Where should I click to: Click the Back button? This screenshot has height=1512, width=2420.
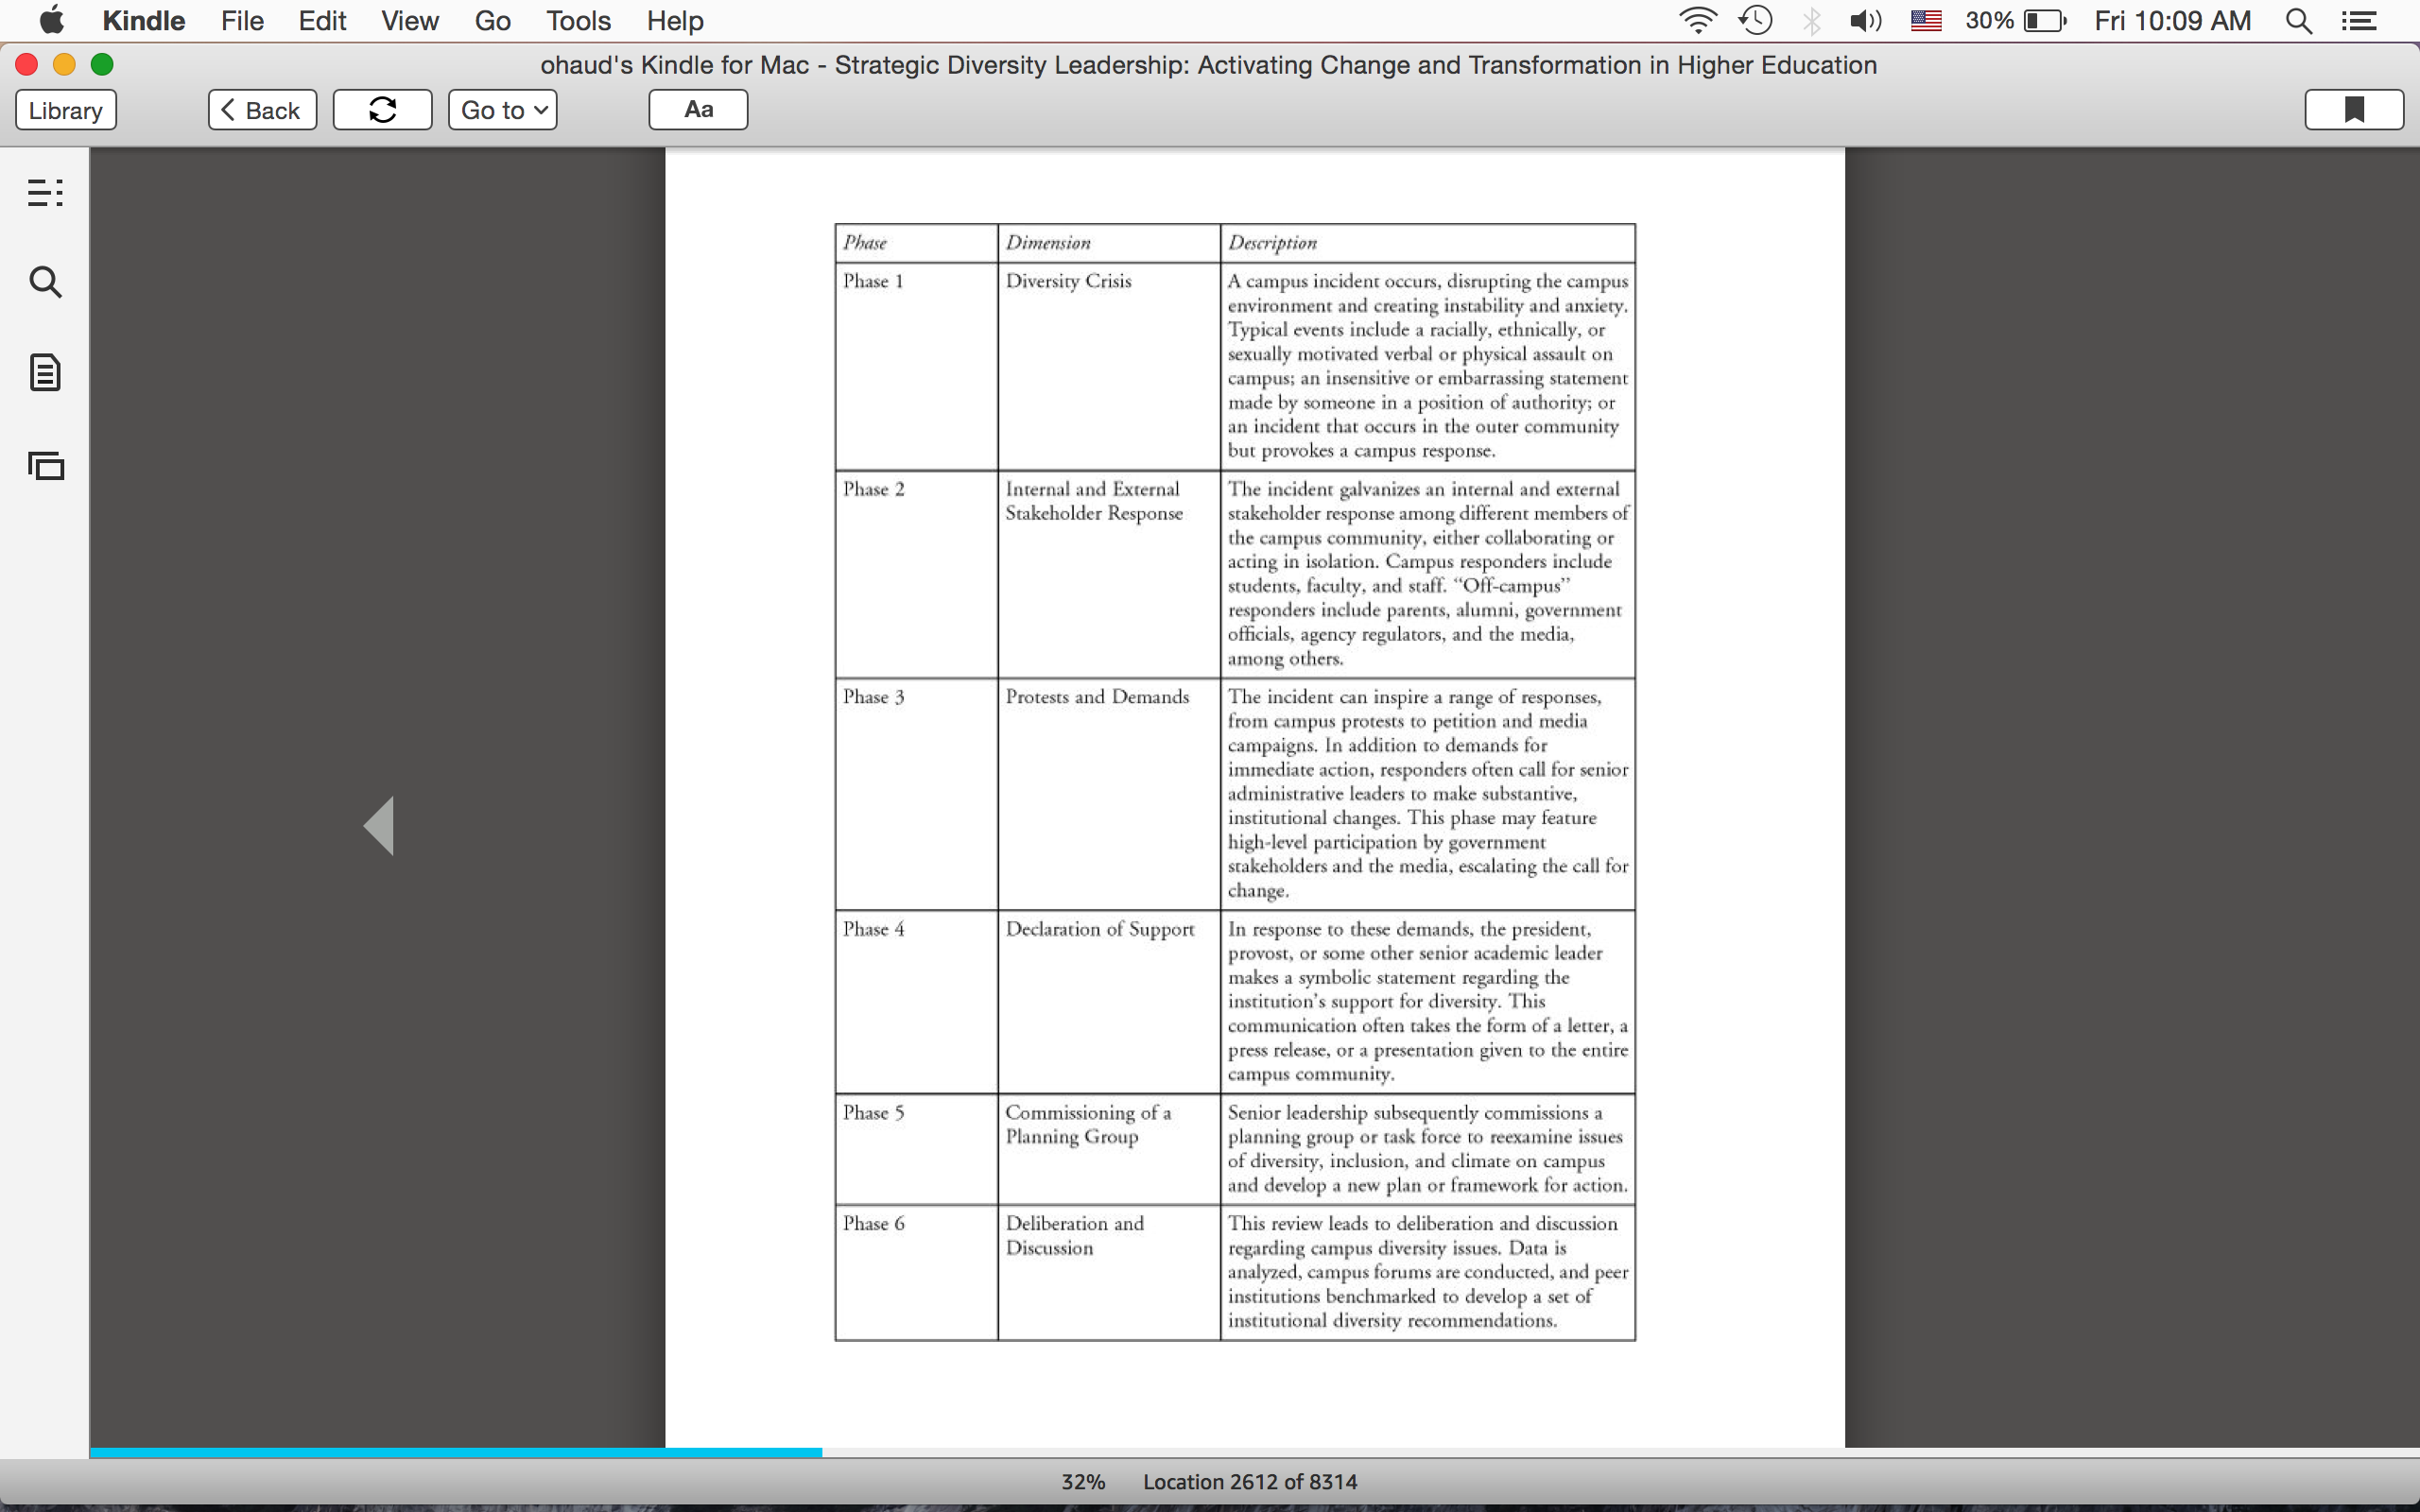262,110
